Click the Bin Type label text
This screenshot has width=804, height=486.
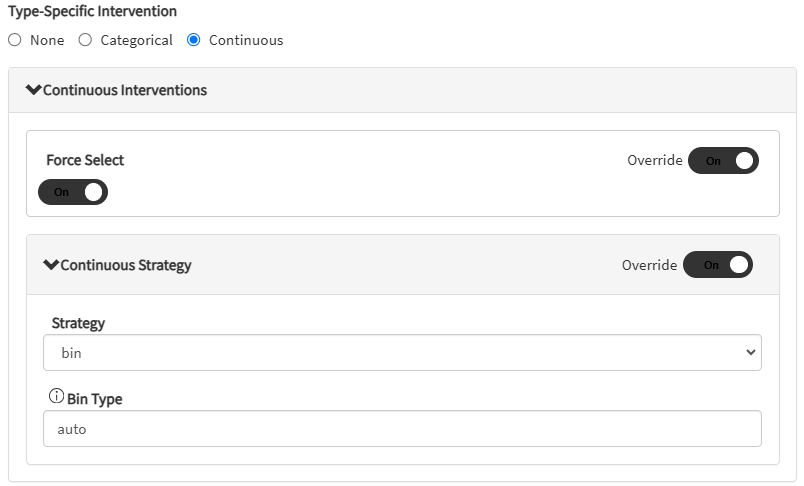pos(94,399)
